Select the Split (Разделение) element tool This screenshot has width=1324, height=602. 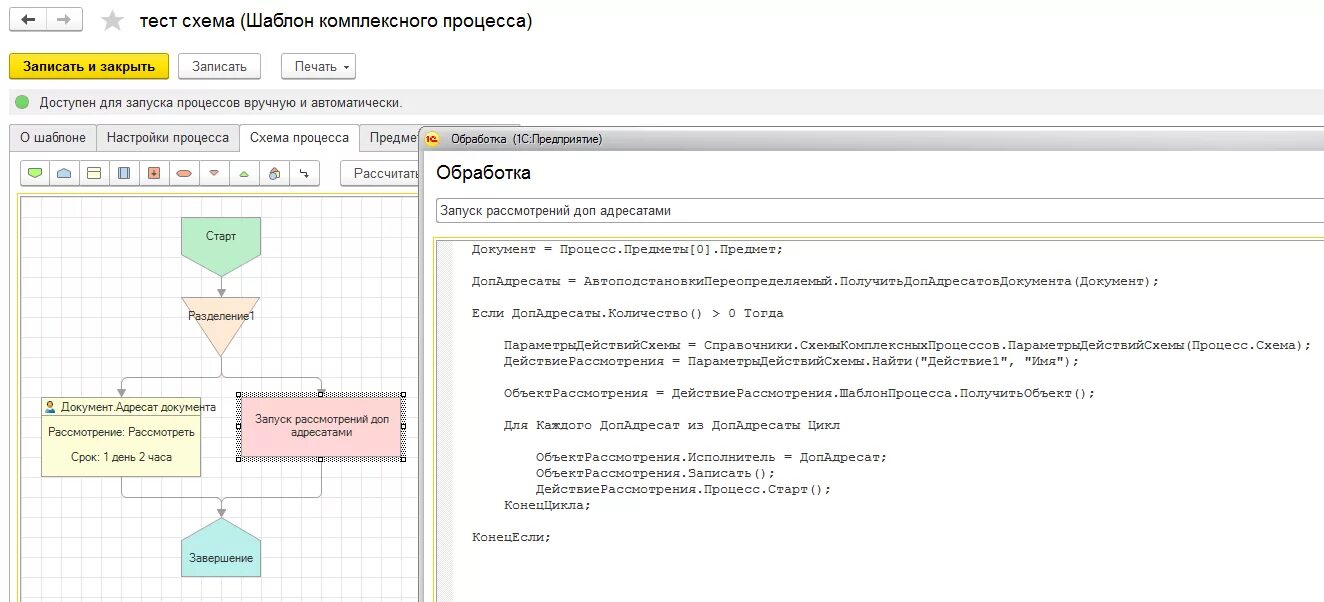tap(215, 173)
